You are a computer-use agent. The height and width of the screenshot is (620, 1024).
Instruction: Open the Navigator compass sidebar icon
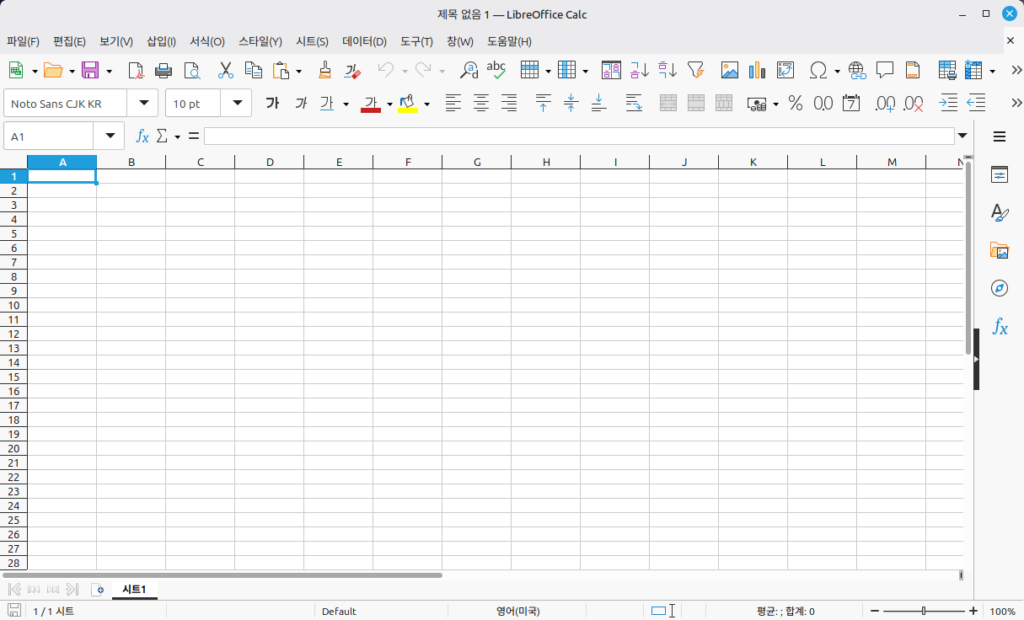(x=999, y=288)
